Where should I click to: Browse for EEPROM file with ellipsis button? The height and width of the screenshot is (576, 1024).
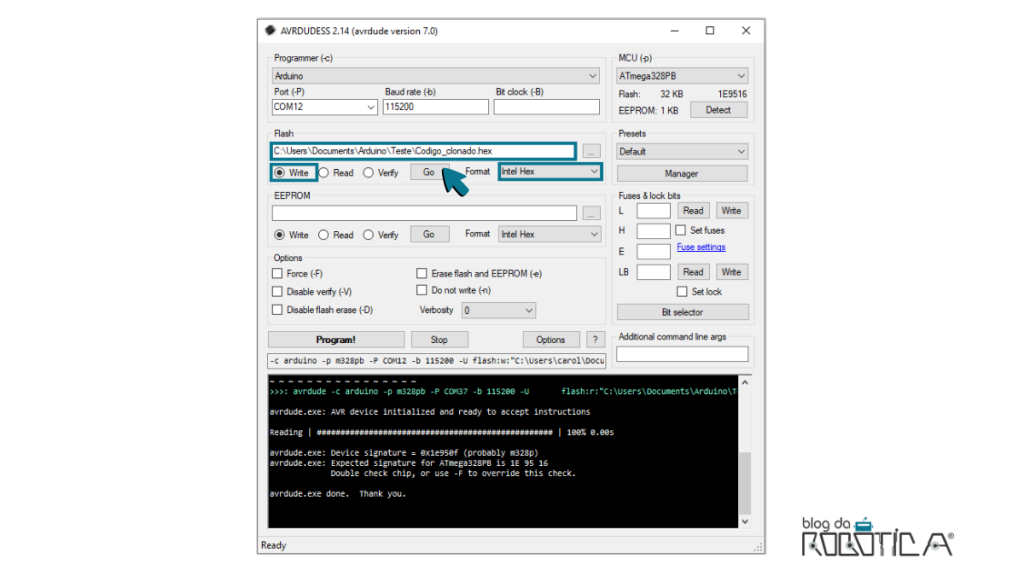coord(590,214)
